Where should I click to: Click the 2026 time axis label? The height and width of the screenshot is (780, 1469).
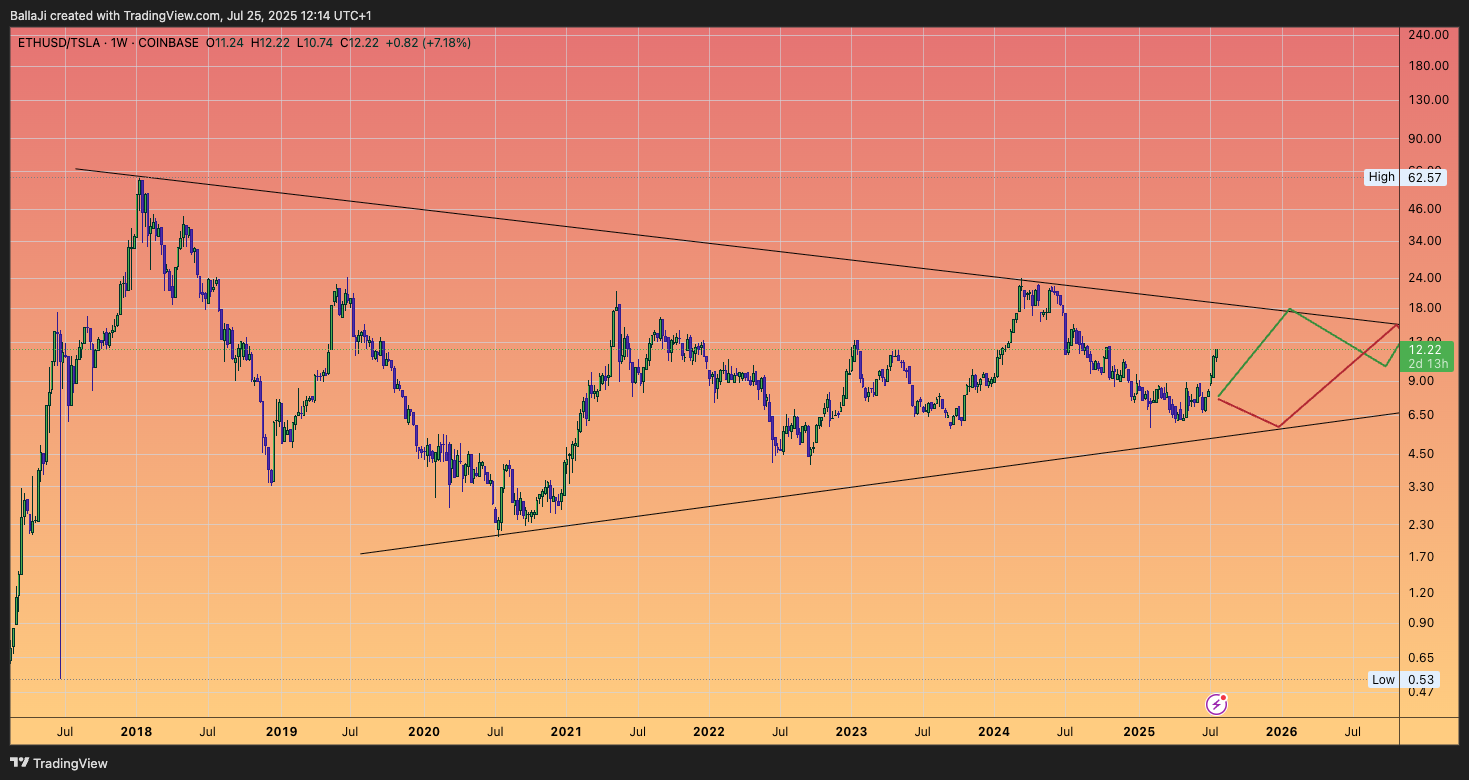point(1281,732)
